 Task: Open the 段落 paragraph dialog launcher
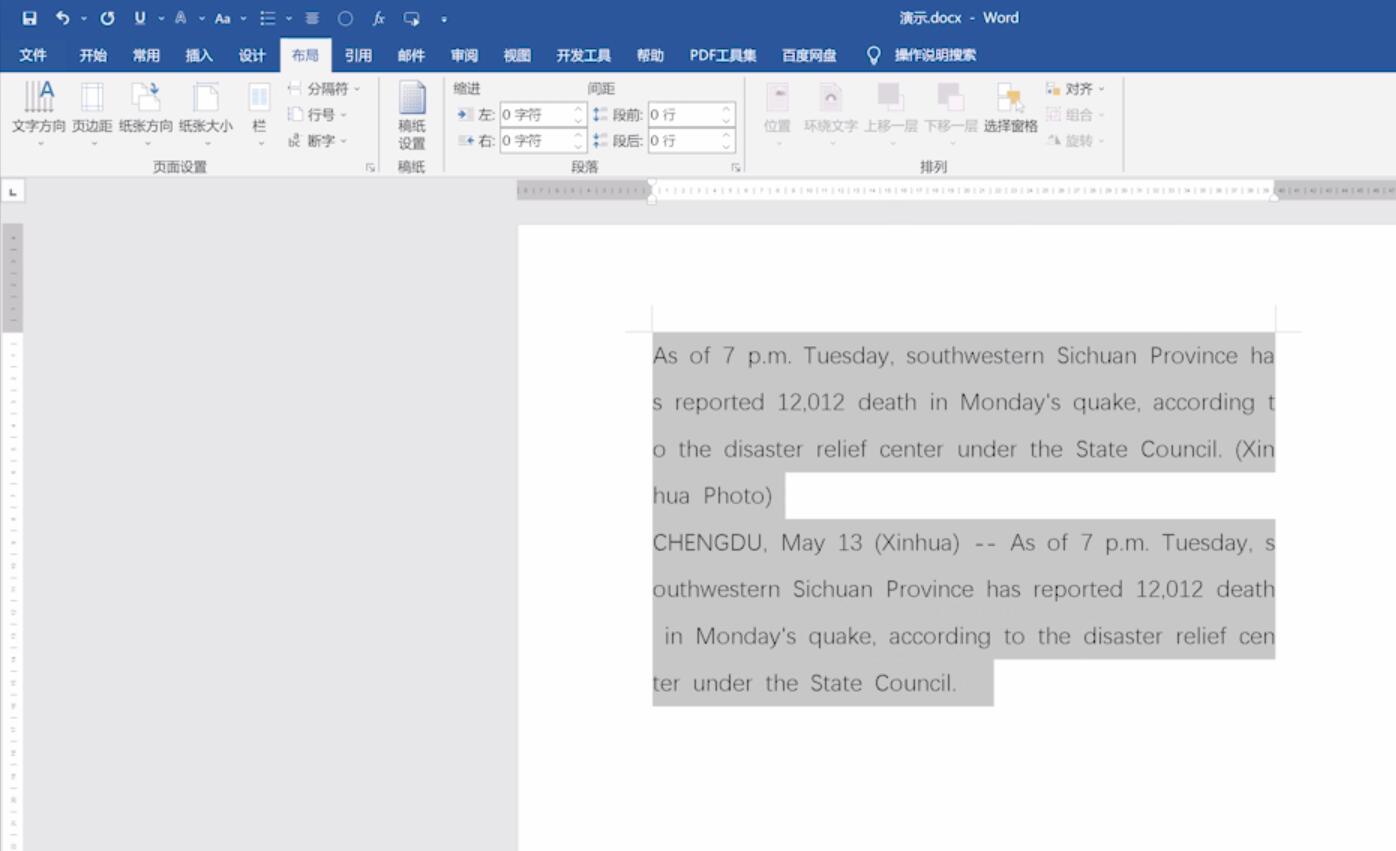coord(736,168)
